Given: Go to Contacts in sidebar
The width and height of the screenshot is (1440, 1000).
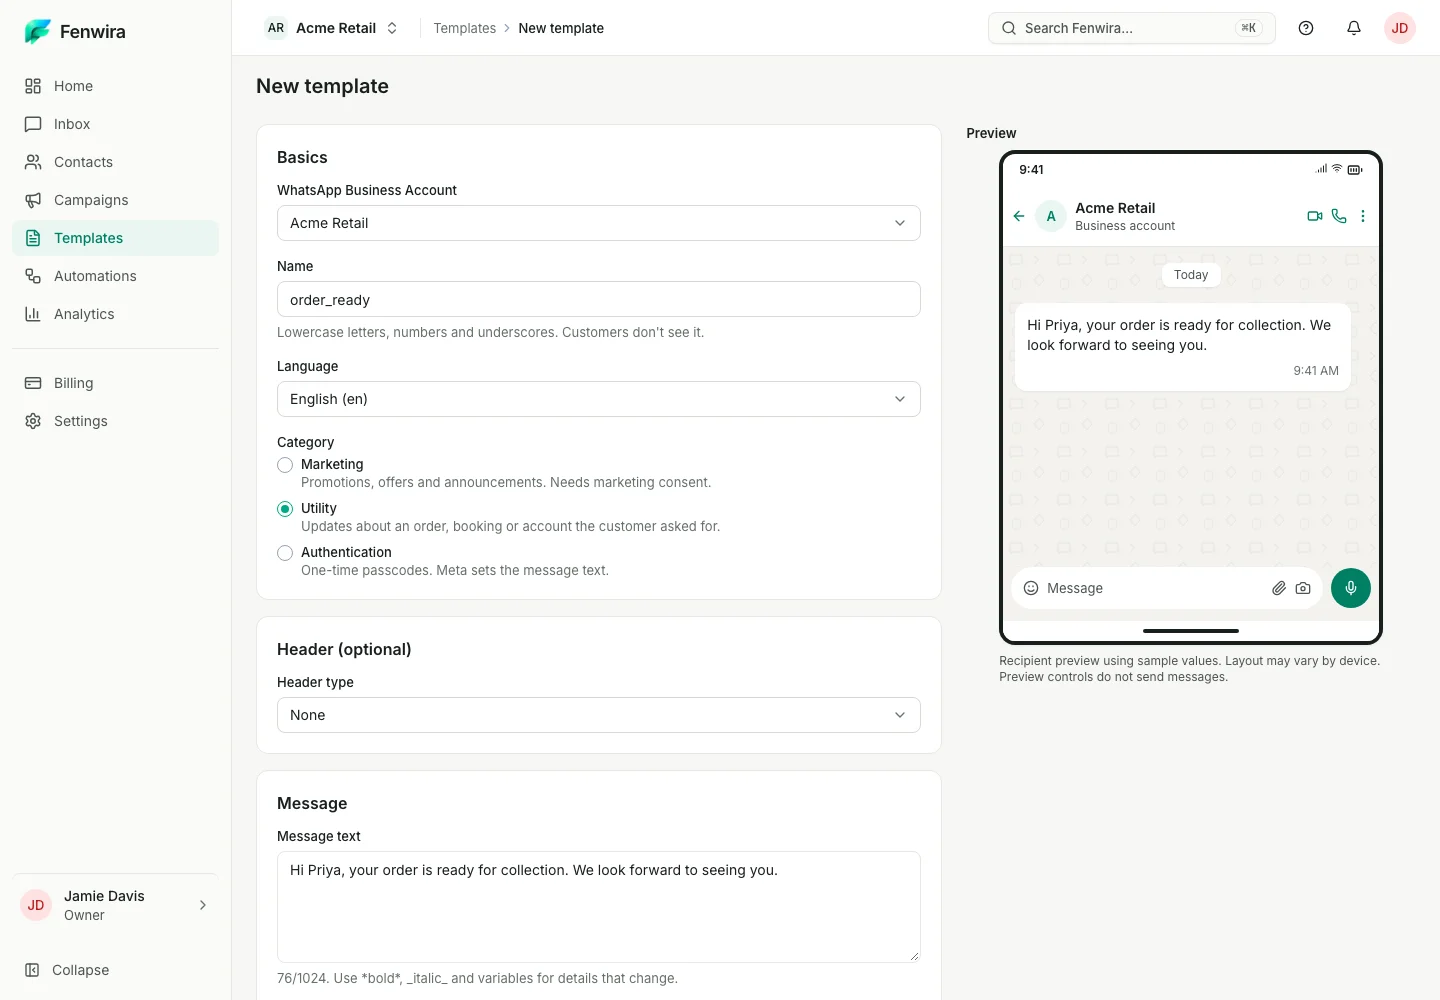Looking at the screenshot, I should (x=116, y=162).
